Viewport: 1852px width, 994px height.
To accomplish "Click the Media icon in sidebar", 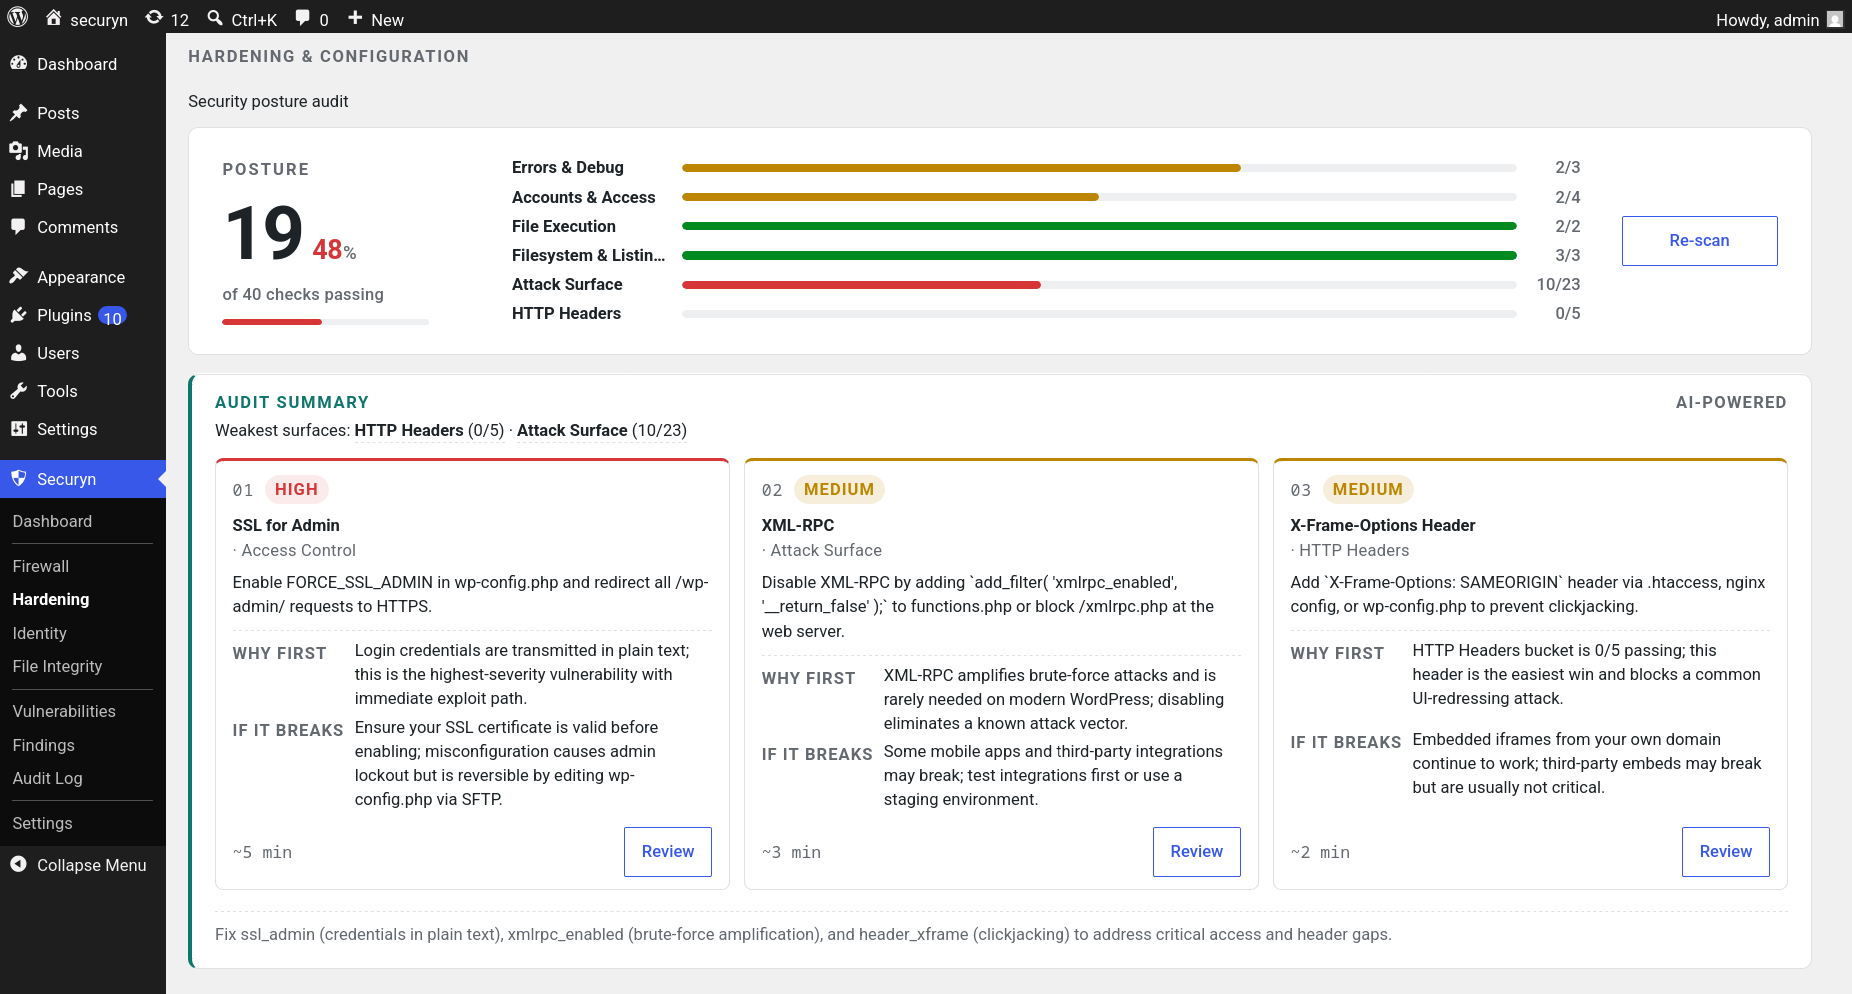I will [18, 150].
